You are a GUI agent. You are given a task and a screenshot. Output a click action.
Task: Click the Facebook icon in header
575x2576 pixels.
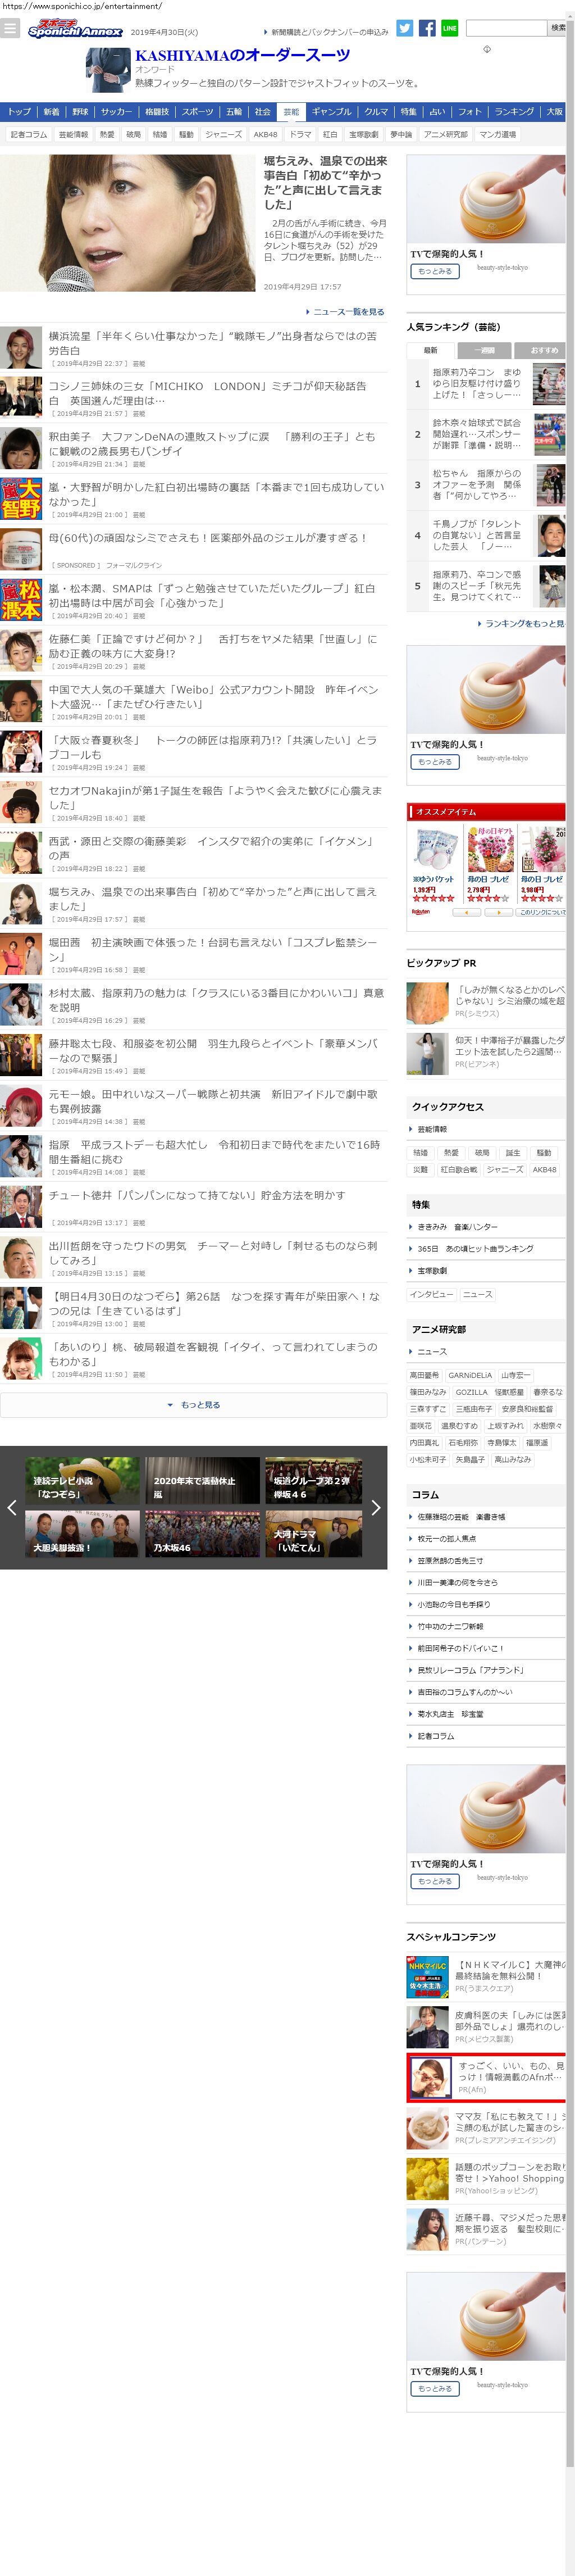click(x=427, y=28)
